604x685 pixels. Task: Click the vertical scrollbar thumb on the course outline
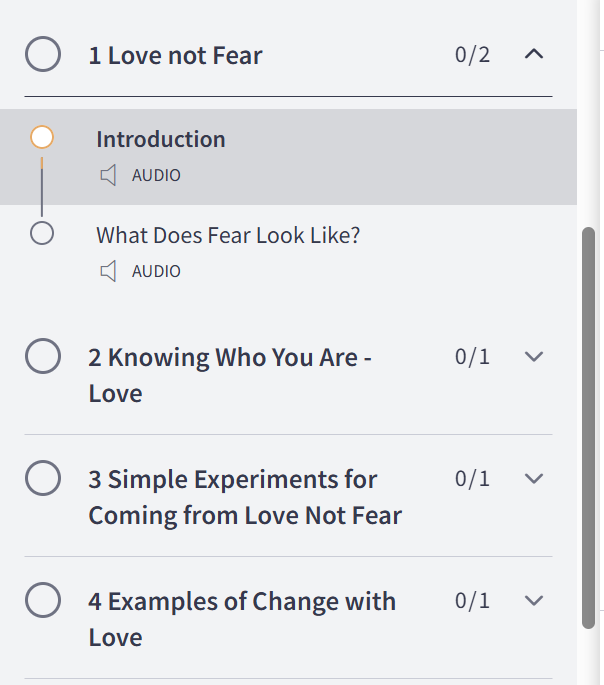tap(589, 428)
